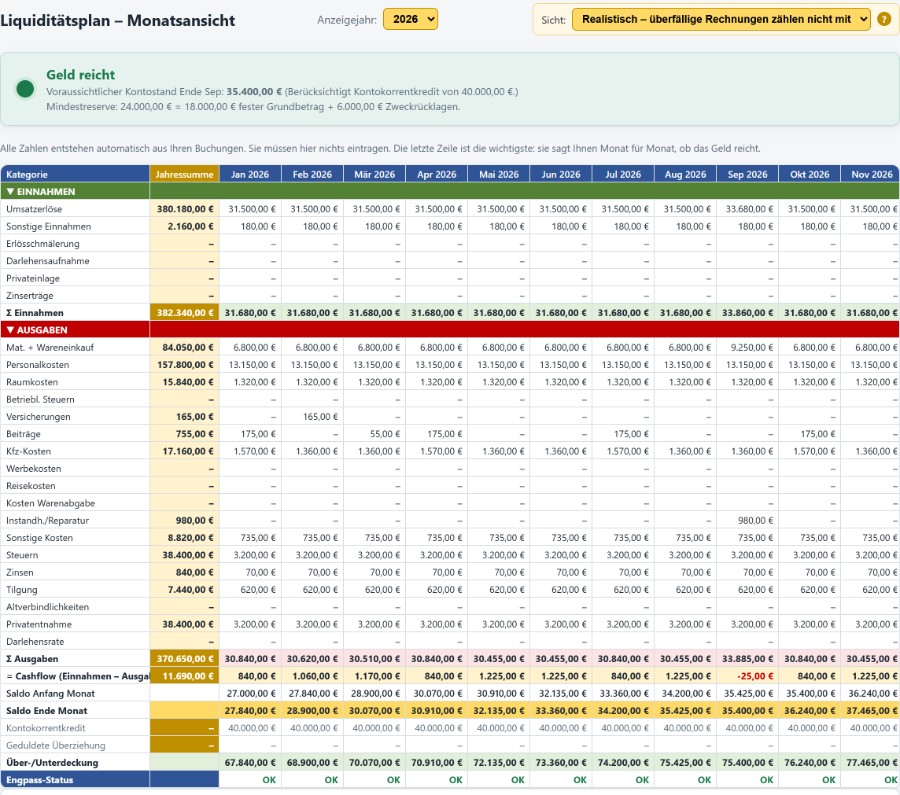Collapse the AUSGABEN section
This screenshot has height=795, width=900.
(37, 330)
